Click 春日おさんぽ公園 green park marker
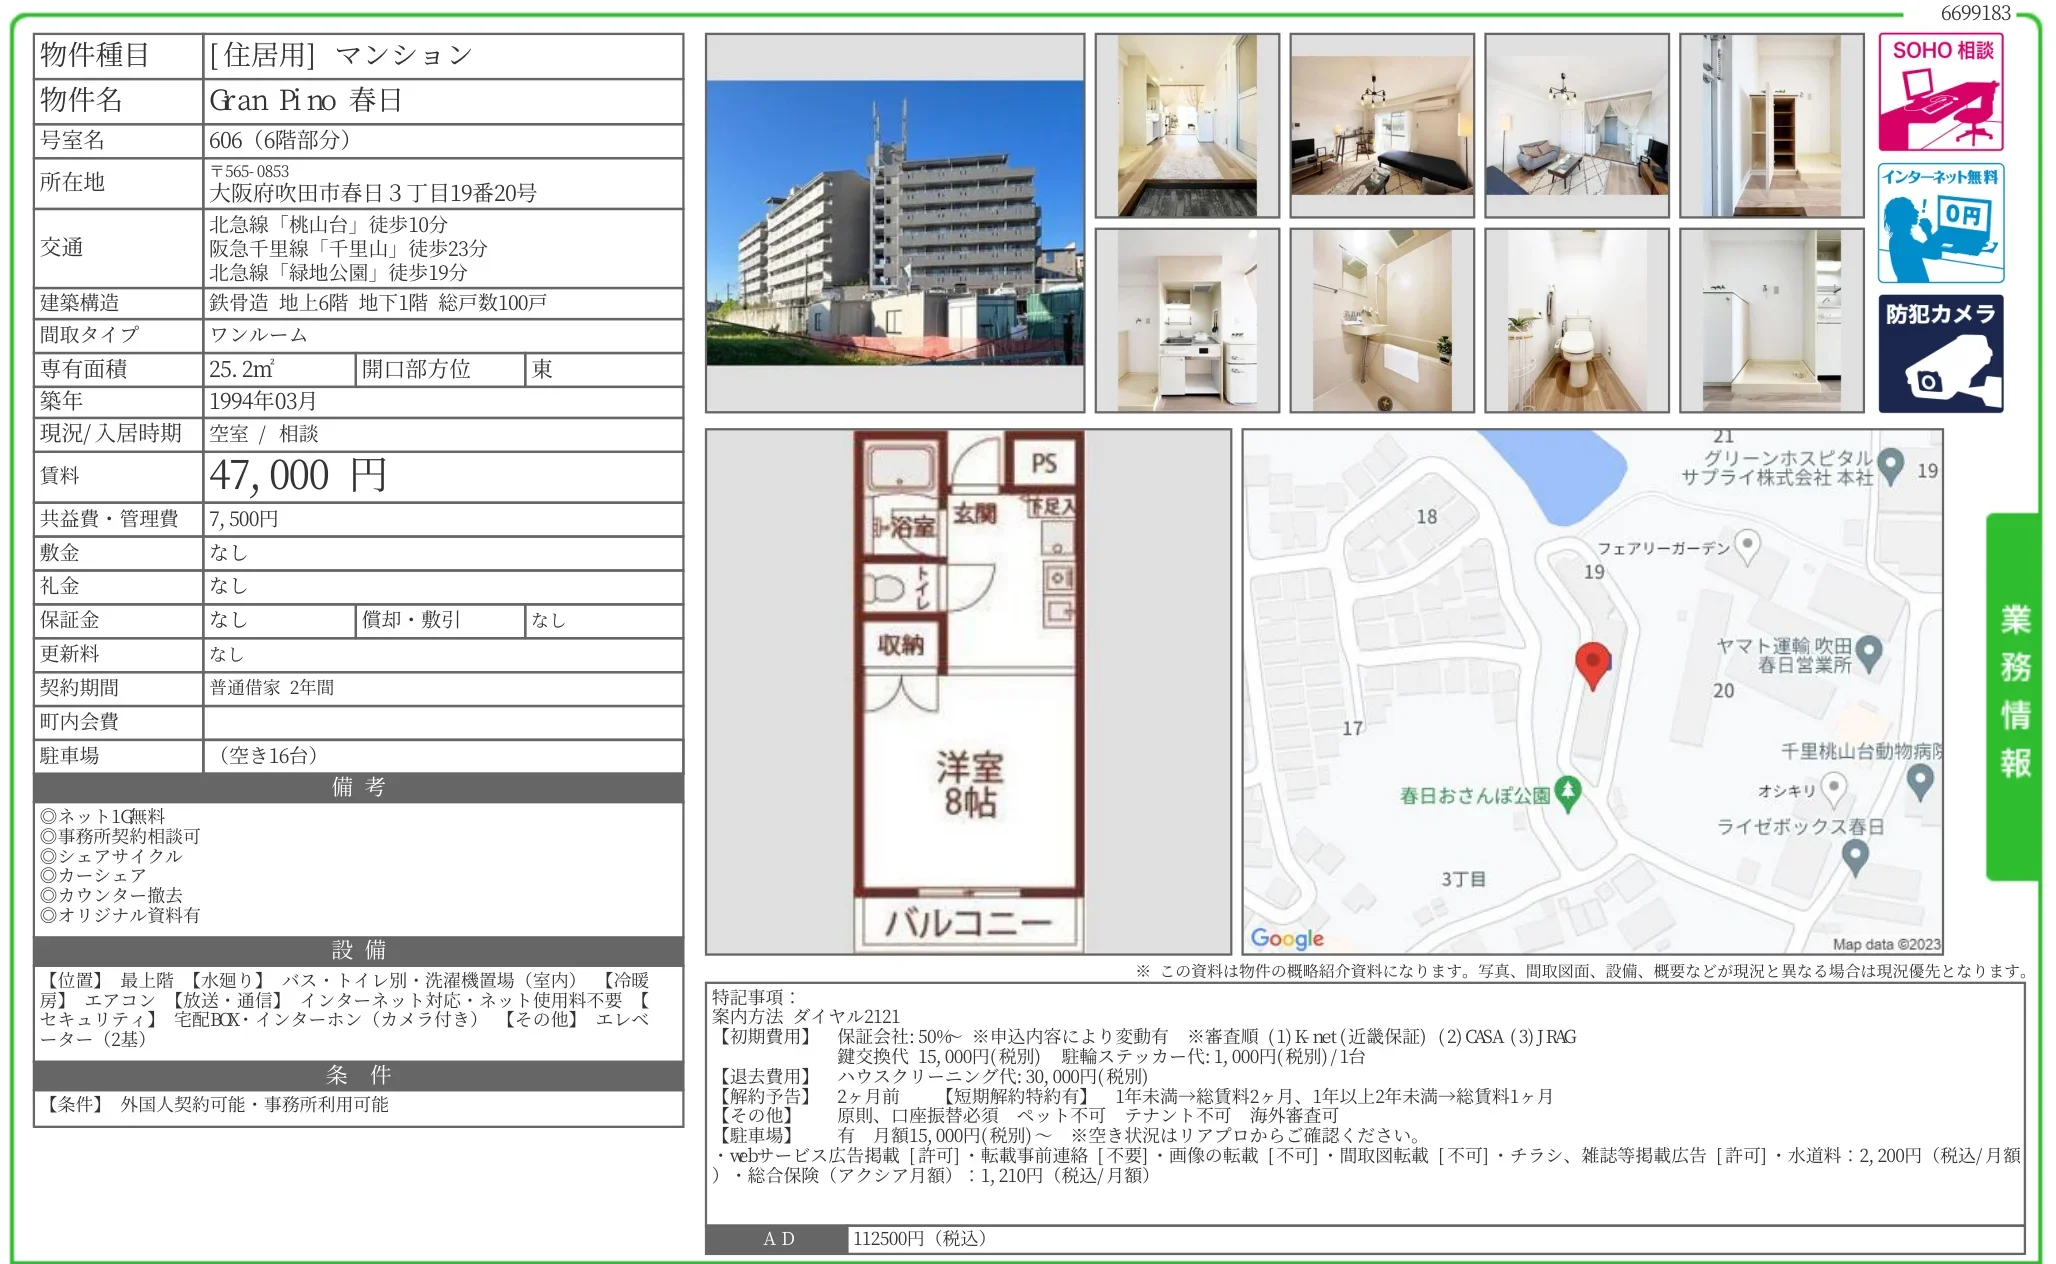The width and height of the screenshot is (2056, 1264). (x=1568, y=793)
